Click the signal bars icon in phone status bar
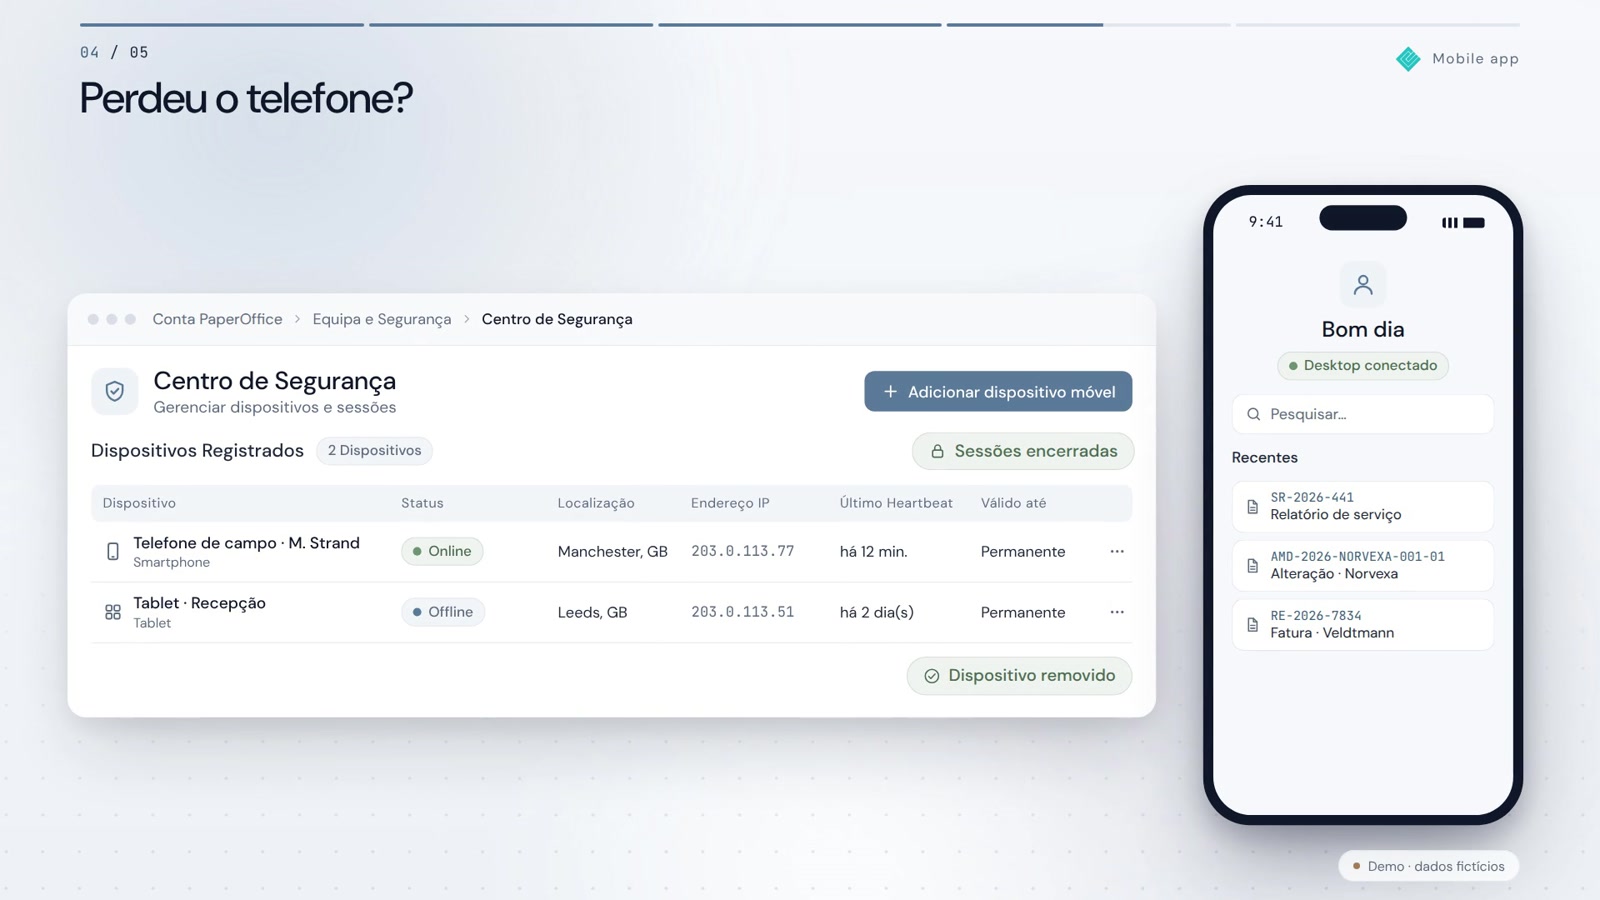 [x=1450, y=223]
